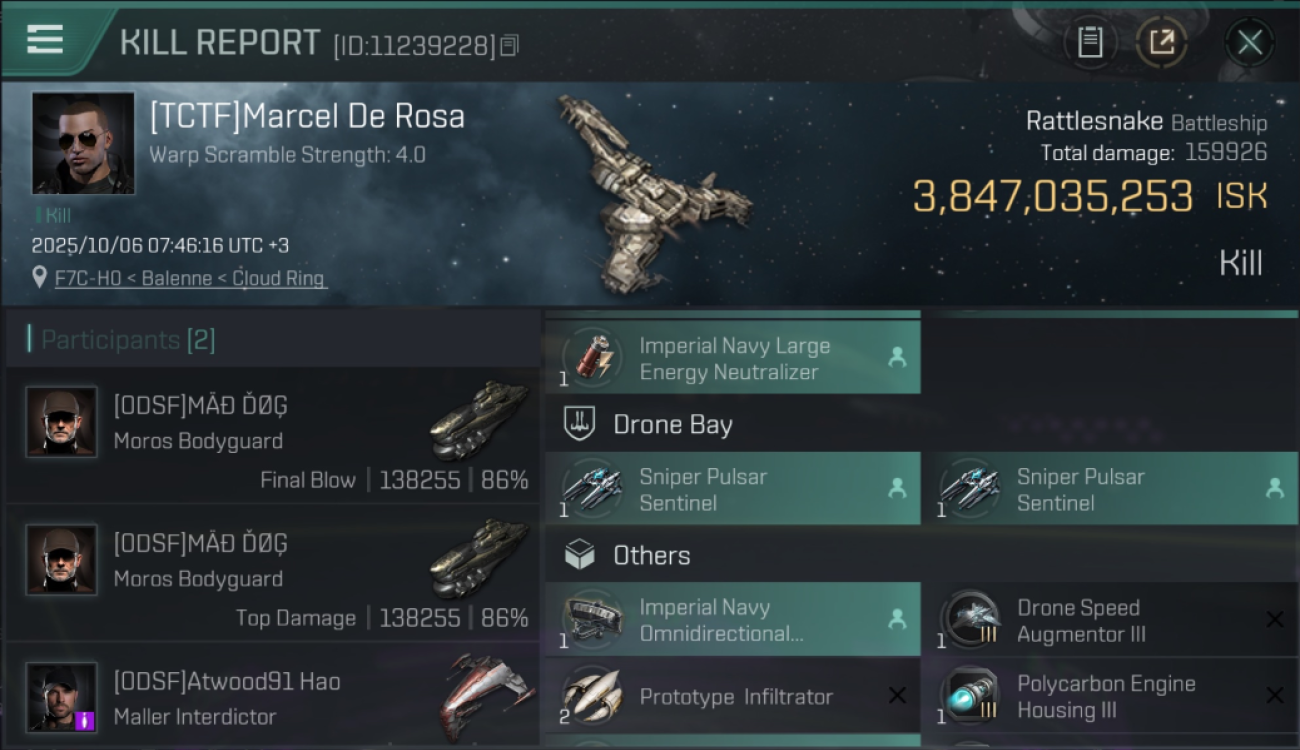Select the Prototype Infiltrator item
Viewport: 1300px width, 750px height.
point(733,696)
